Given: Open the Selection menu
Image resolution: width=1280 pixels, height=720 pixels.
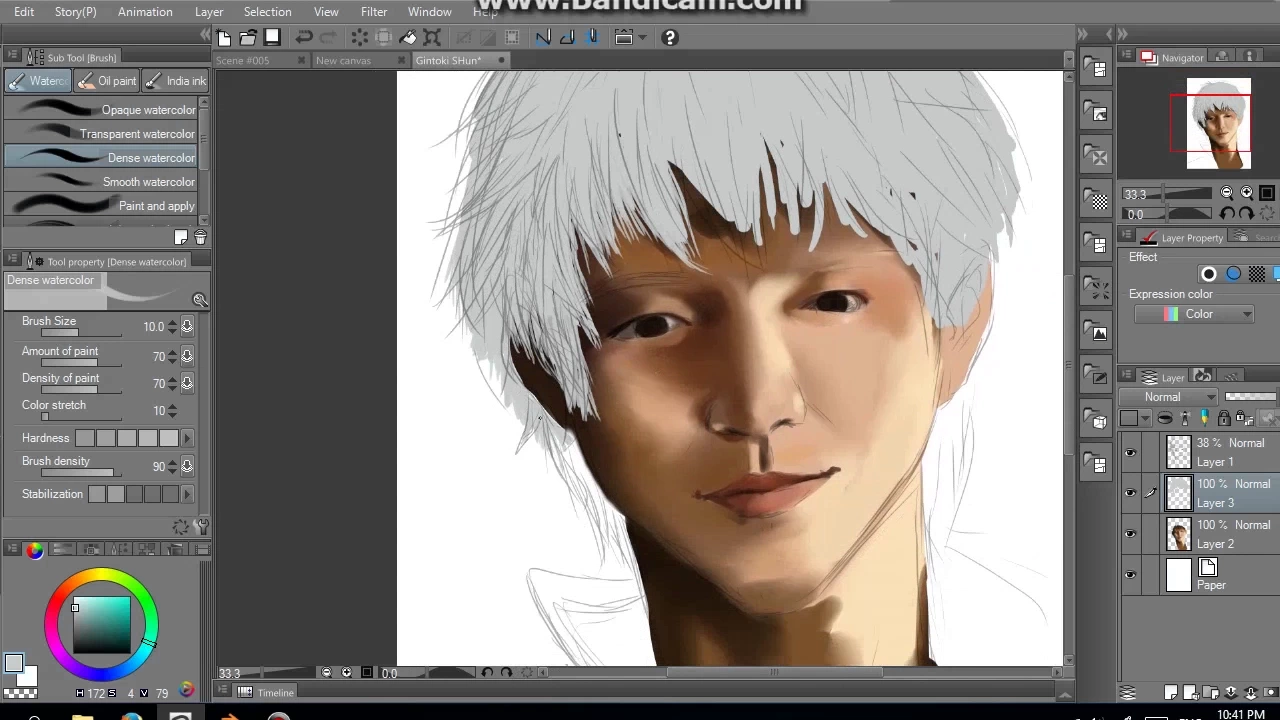Looking at the screenshot, I should point(268,12).
